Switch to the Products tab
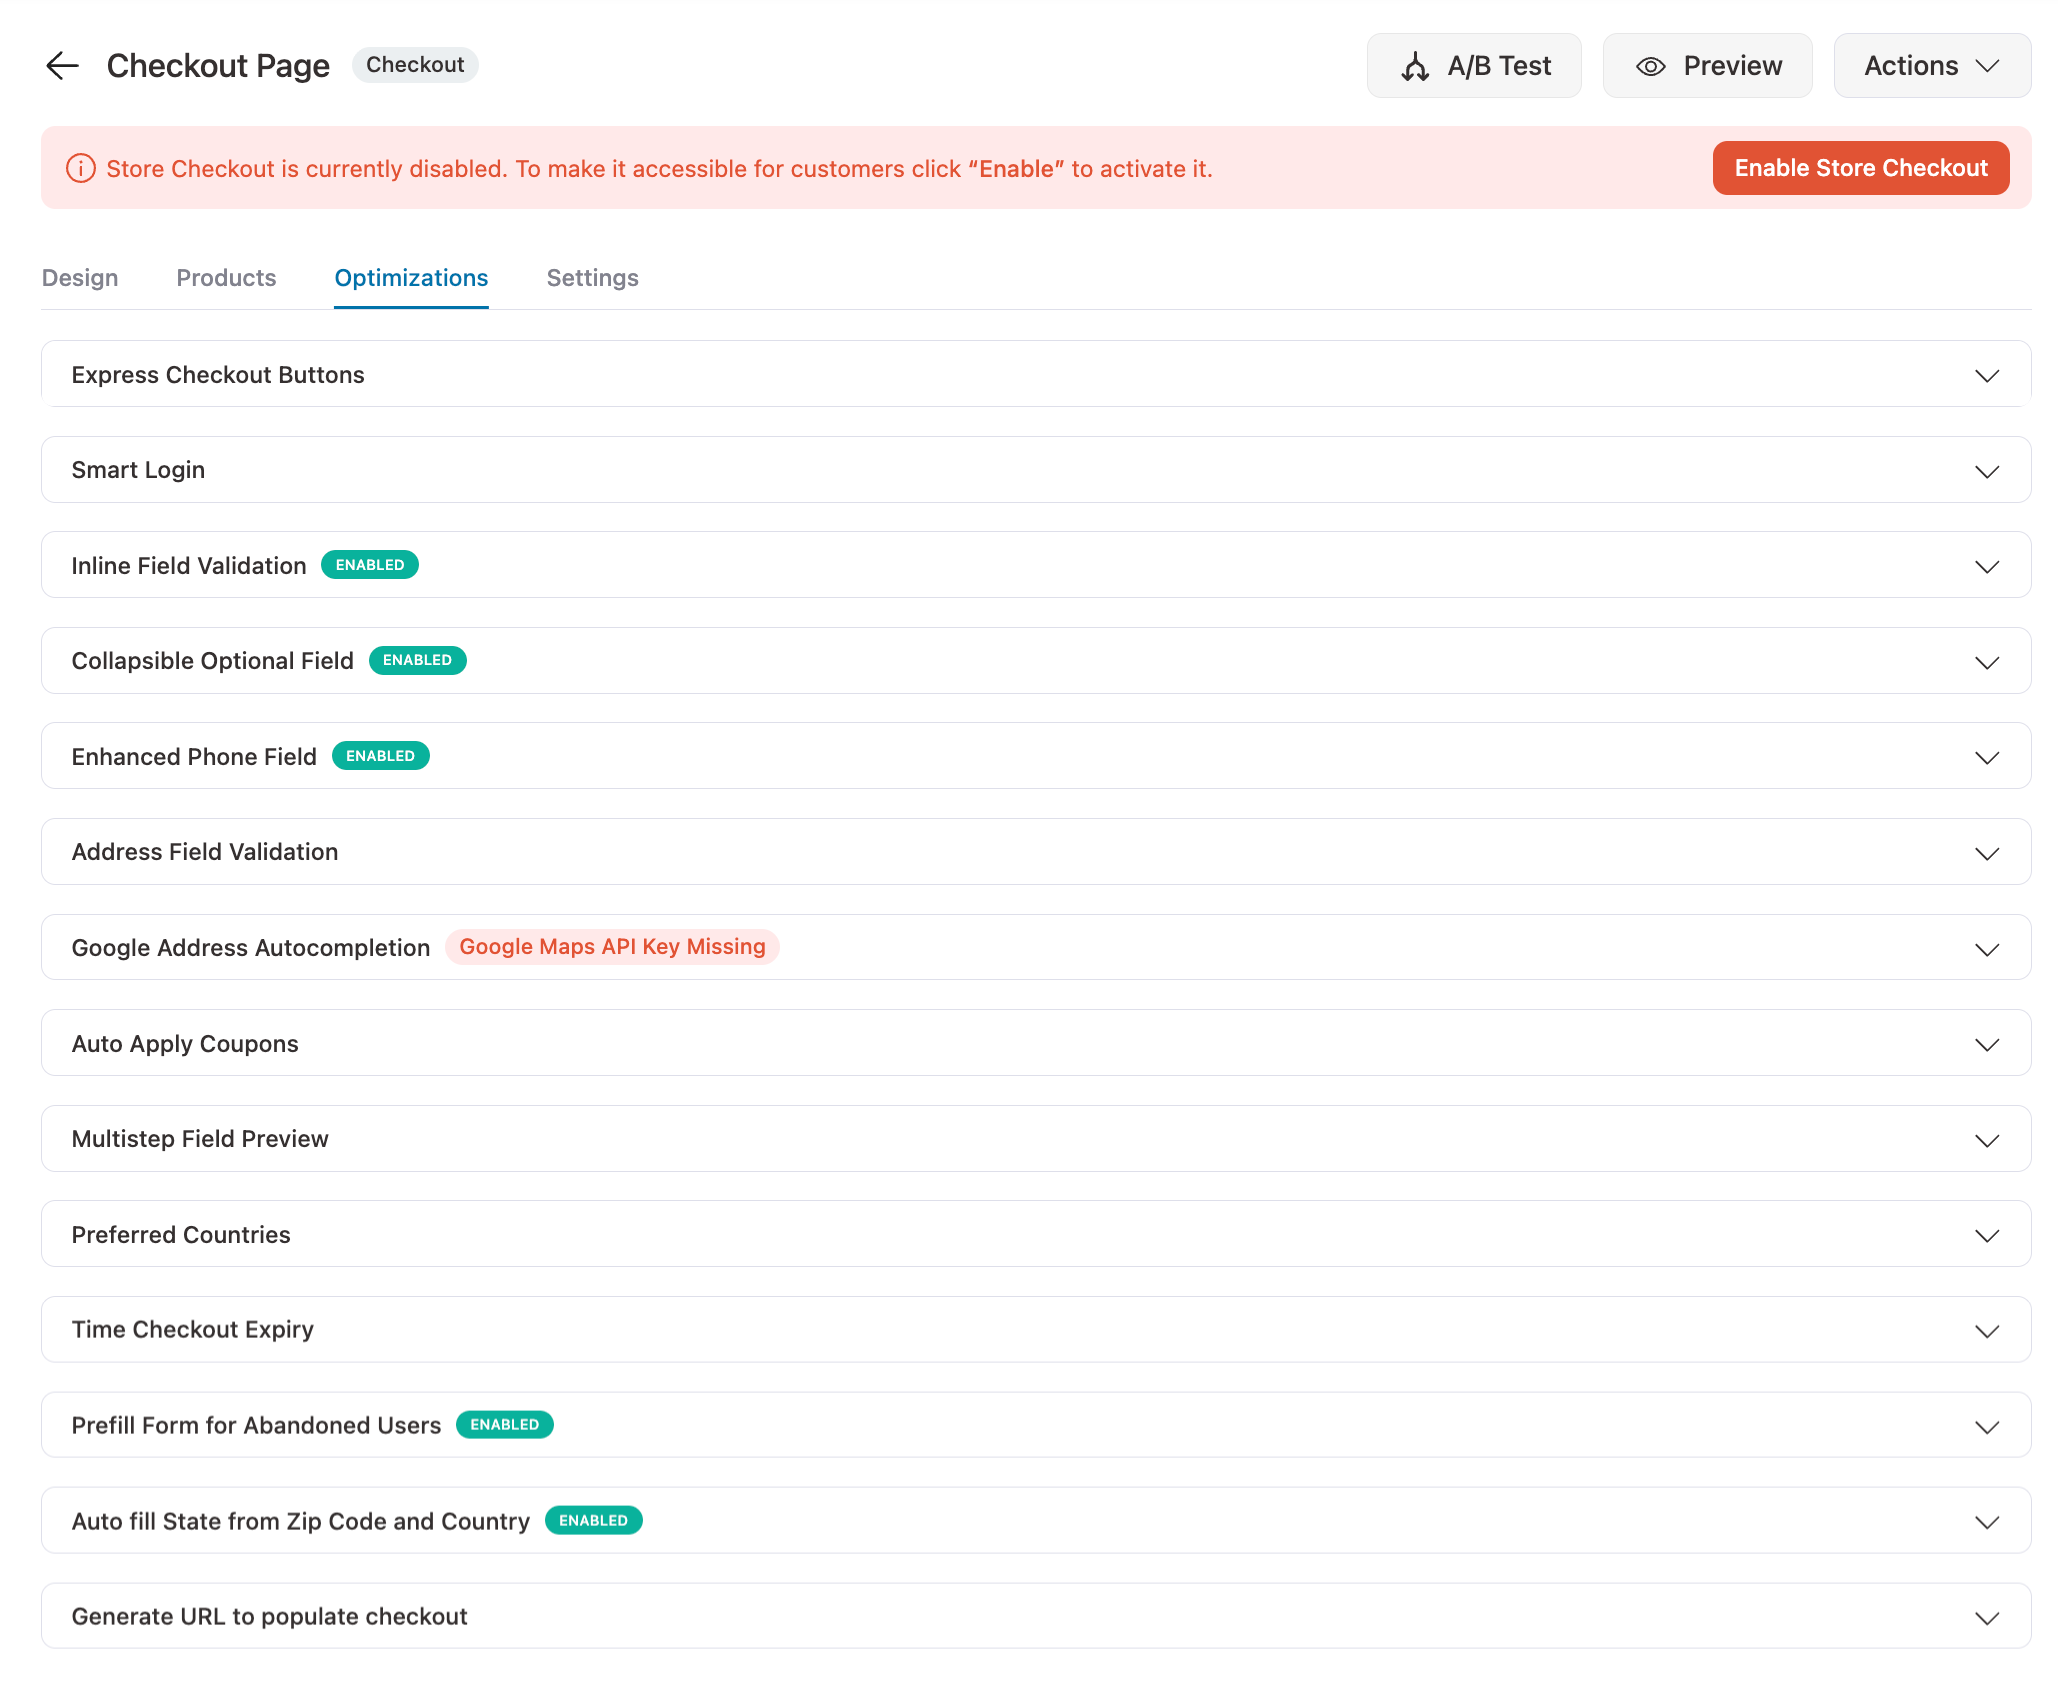This screenshot has height=1707, width=2058. coord(226,278)
